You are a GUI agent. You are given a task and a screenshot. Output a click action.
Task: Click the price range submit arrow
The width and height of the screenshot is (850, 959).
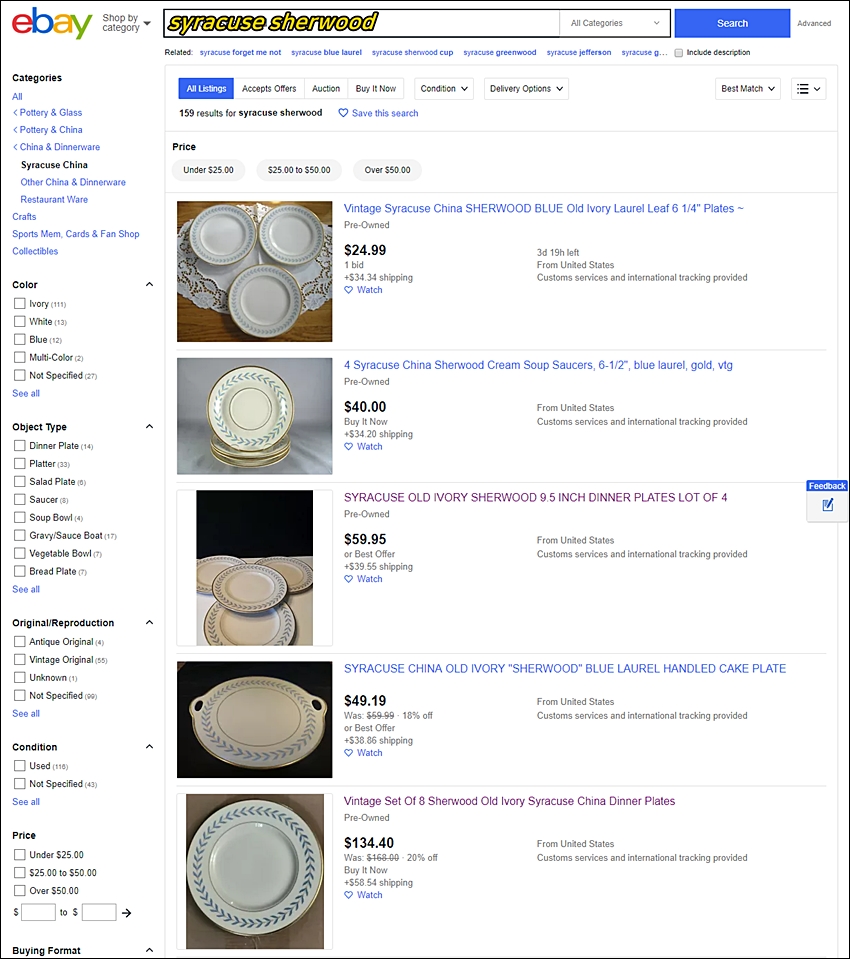(127, 913)
